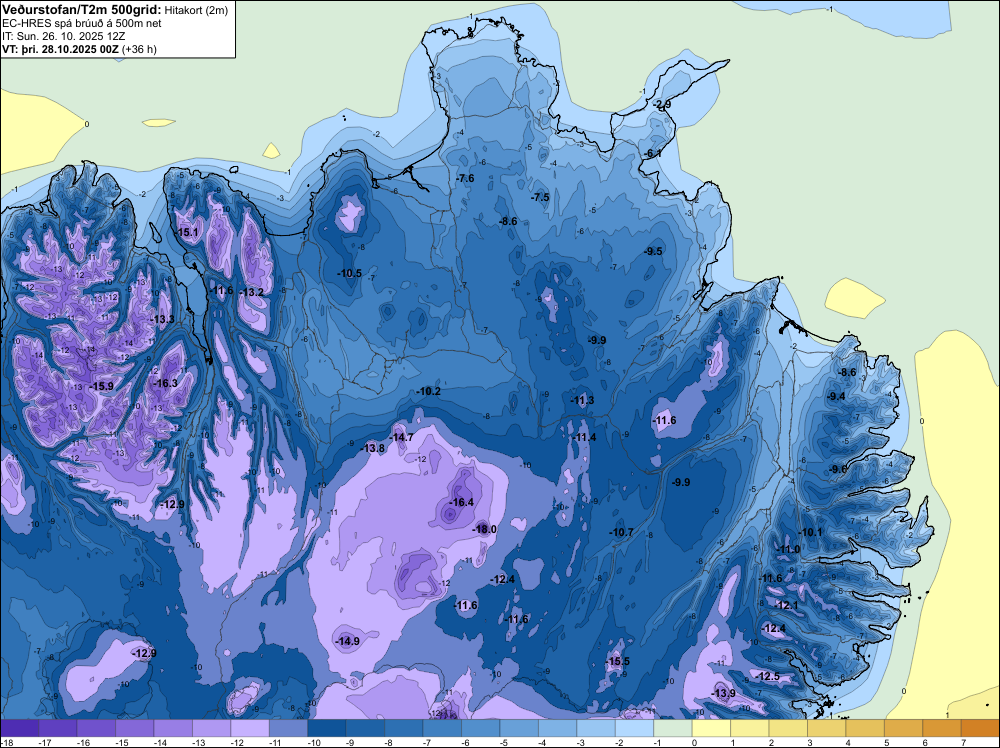Image resolution: width=1000 pixels, height=748 pixels.
Task: Click the -18.0 temperature label on the map
Action: point(485,529)
